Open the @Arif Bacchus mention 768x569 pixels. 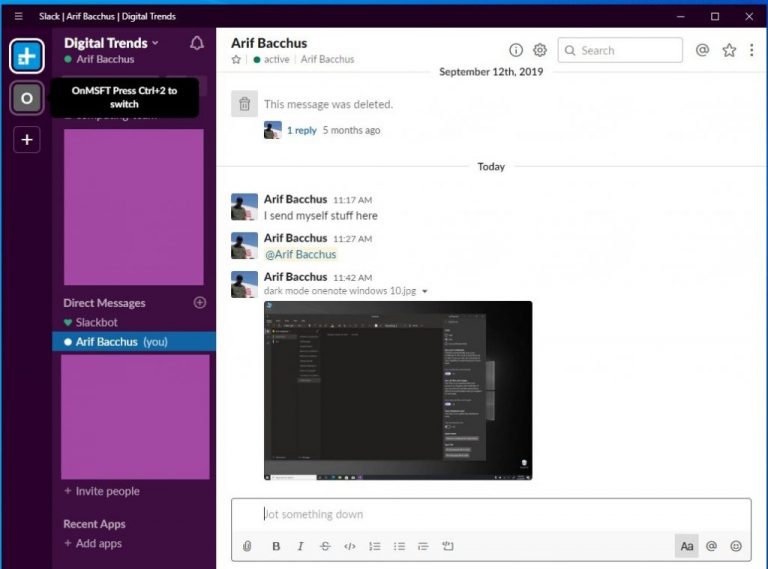pos(301,255)
